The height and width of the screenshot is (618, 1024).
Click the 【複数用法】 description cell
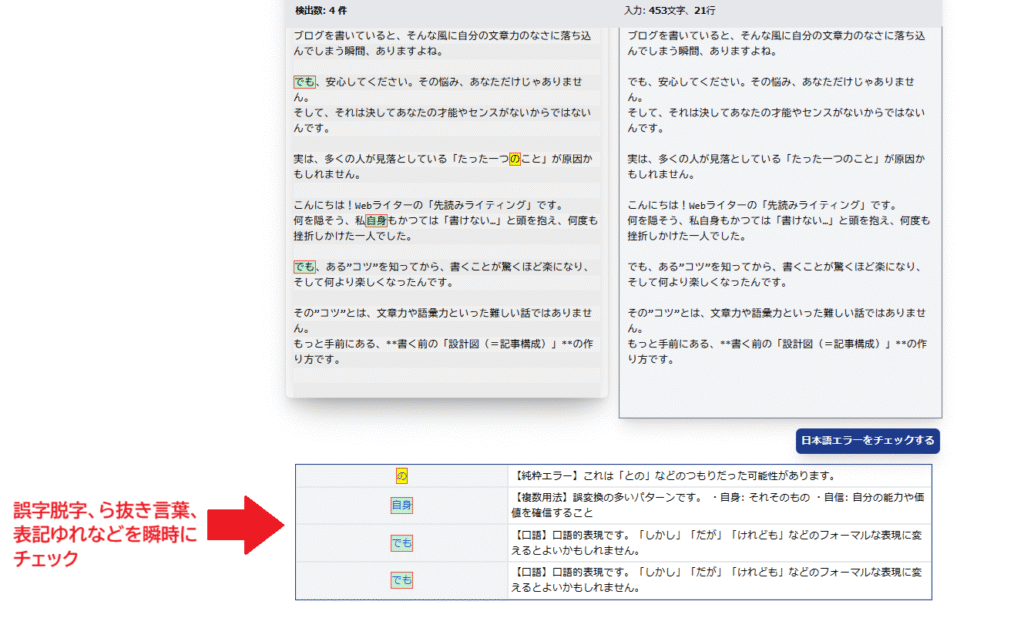coord(718,505)
